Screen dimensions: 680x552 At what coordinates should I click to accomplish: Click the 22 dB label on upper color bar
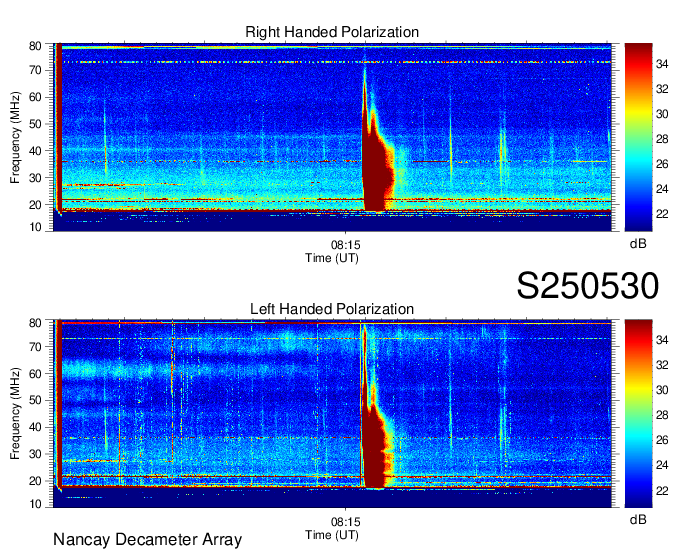(x=662, y=214)
